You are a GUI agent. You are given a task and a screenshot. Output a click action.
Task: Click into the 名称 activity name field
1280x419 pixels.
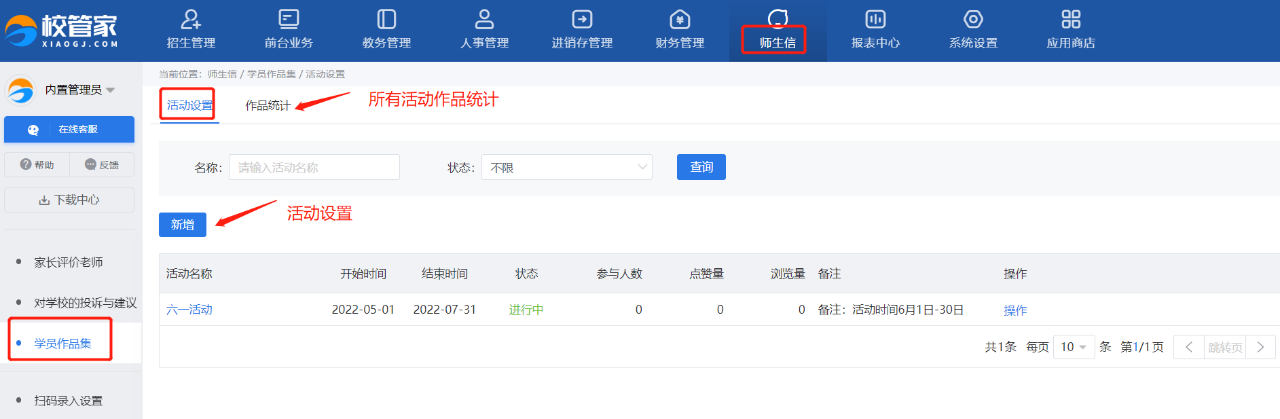pos(314,168)
